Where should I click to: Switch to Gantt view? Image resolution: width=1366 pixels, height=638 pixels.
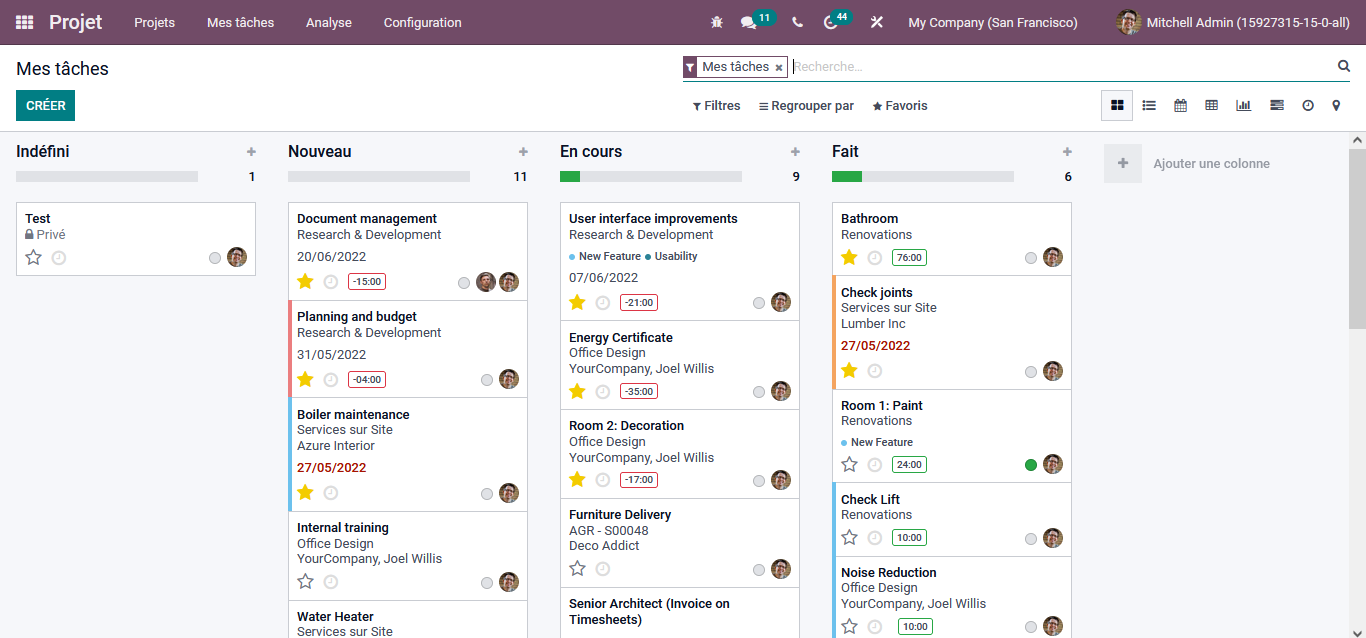pos(1276,105)
